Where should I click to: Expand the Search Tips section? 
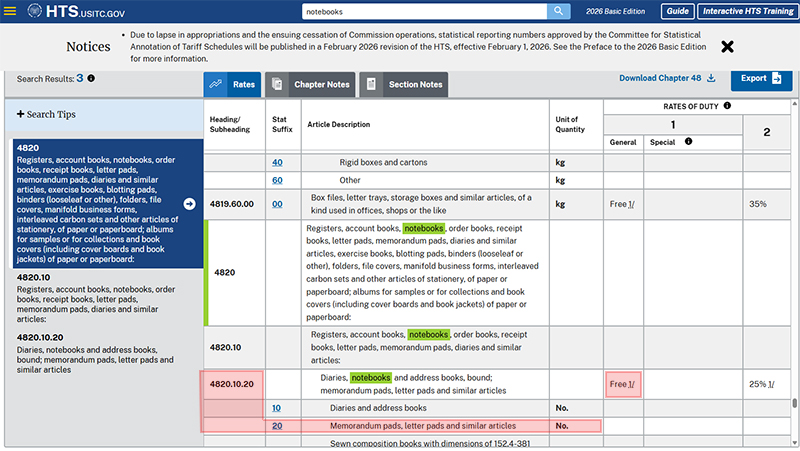(46, 114)
